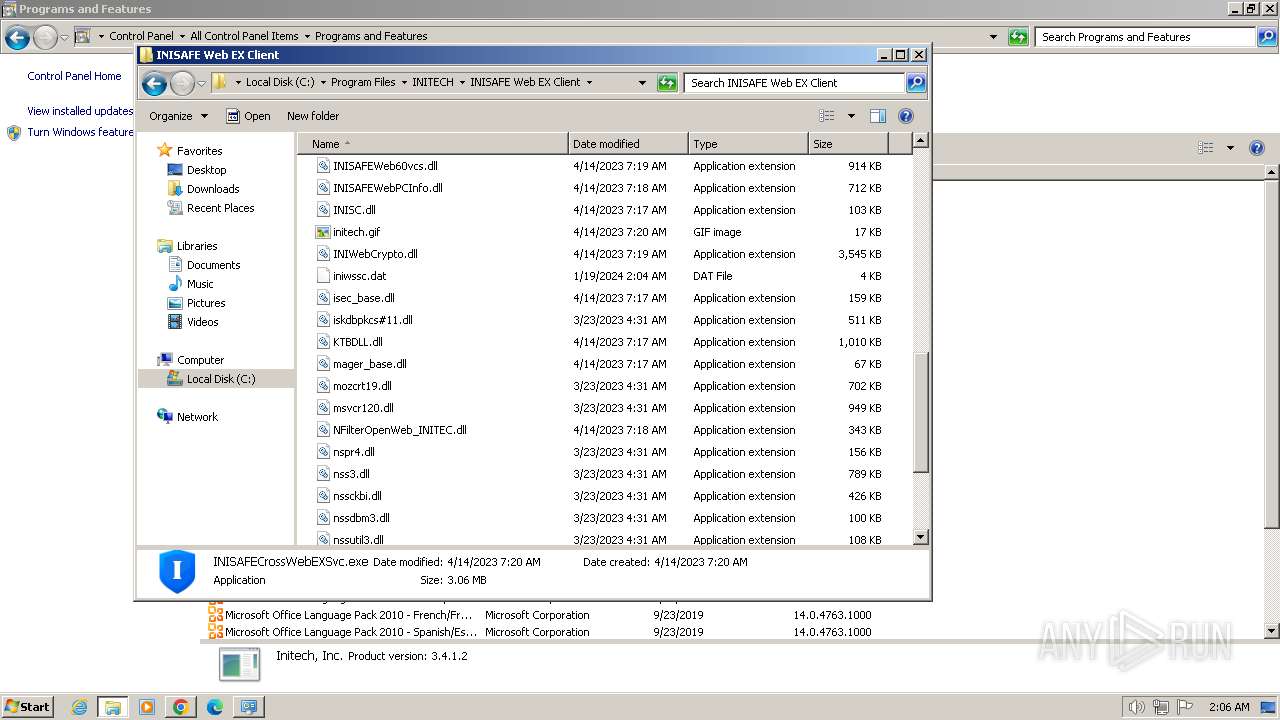Expand address bar history dropdown in INISAFE window

click(x=642, y=83)
